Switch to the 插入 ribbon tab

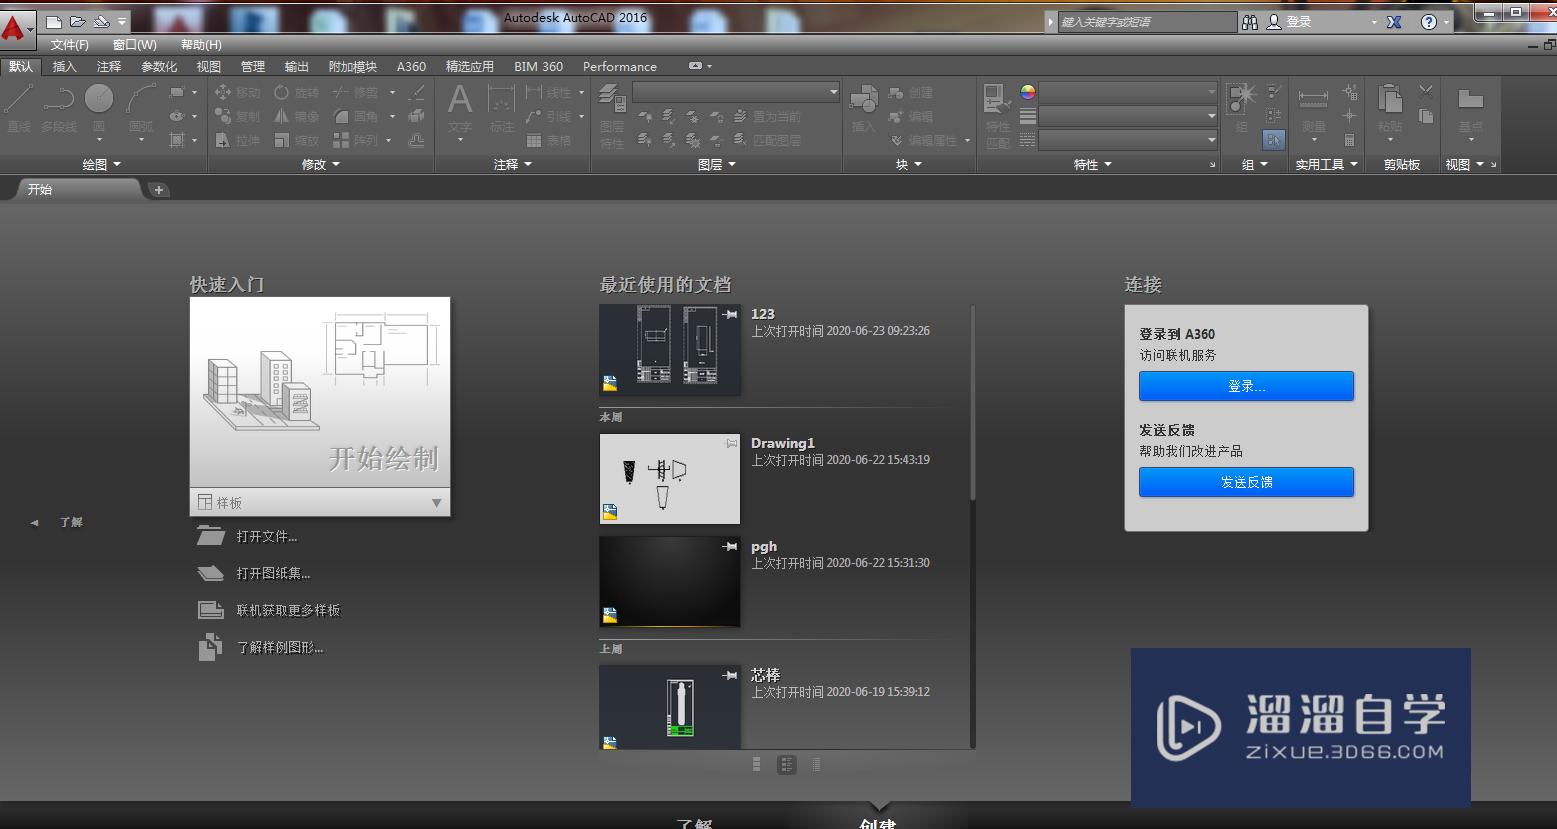64,66
